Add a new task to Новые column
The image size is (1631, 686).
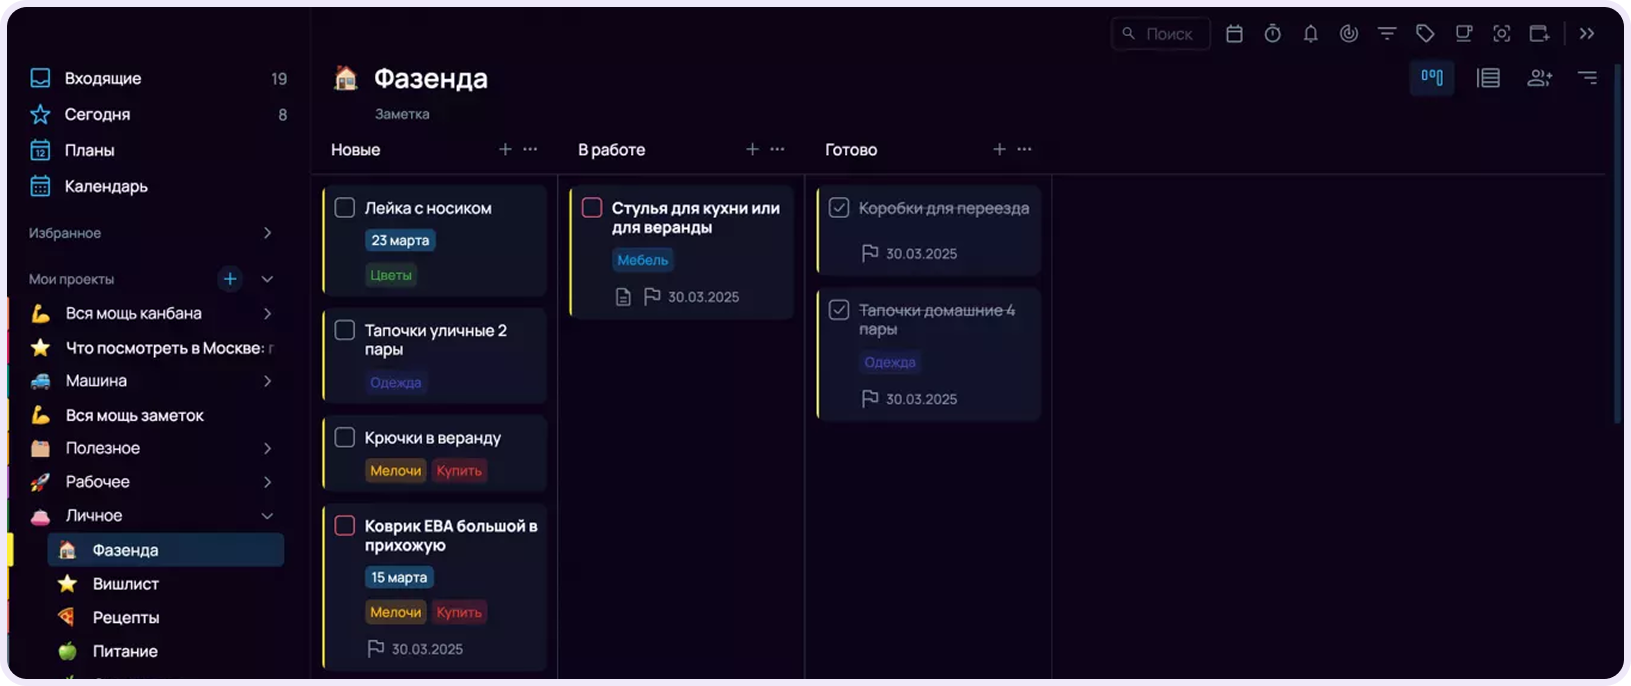click(x=505, y=150)
